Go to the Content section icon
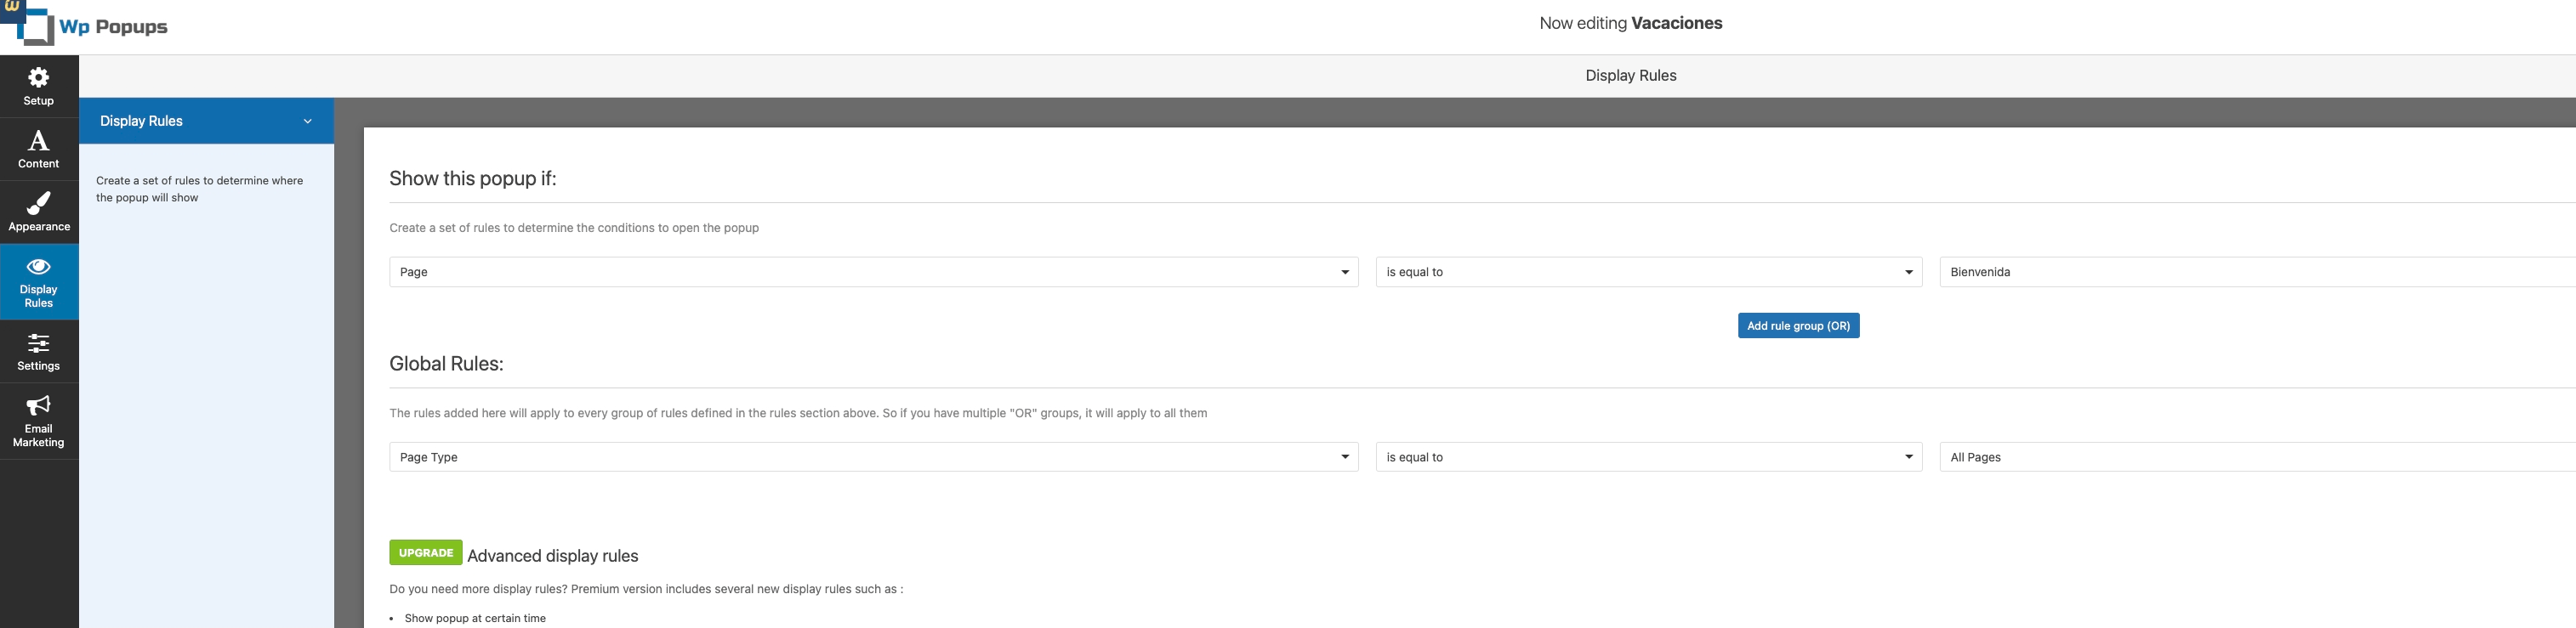The height and width of the screenshot is (628, 2576). 39,149
